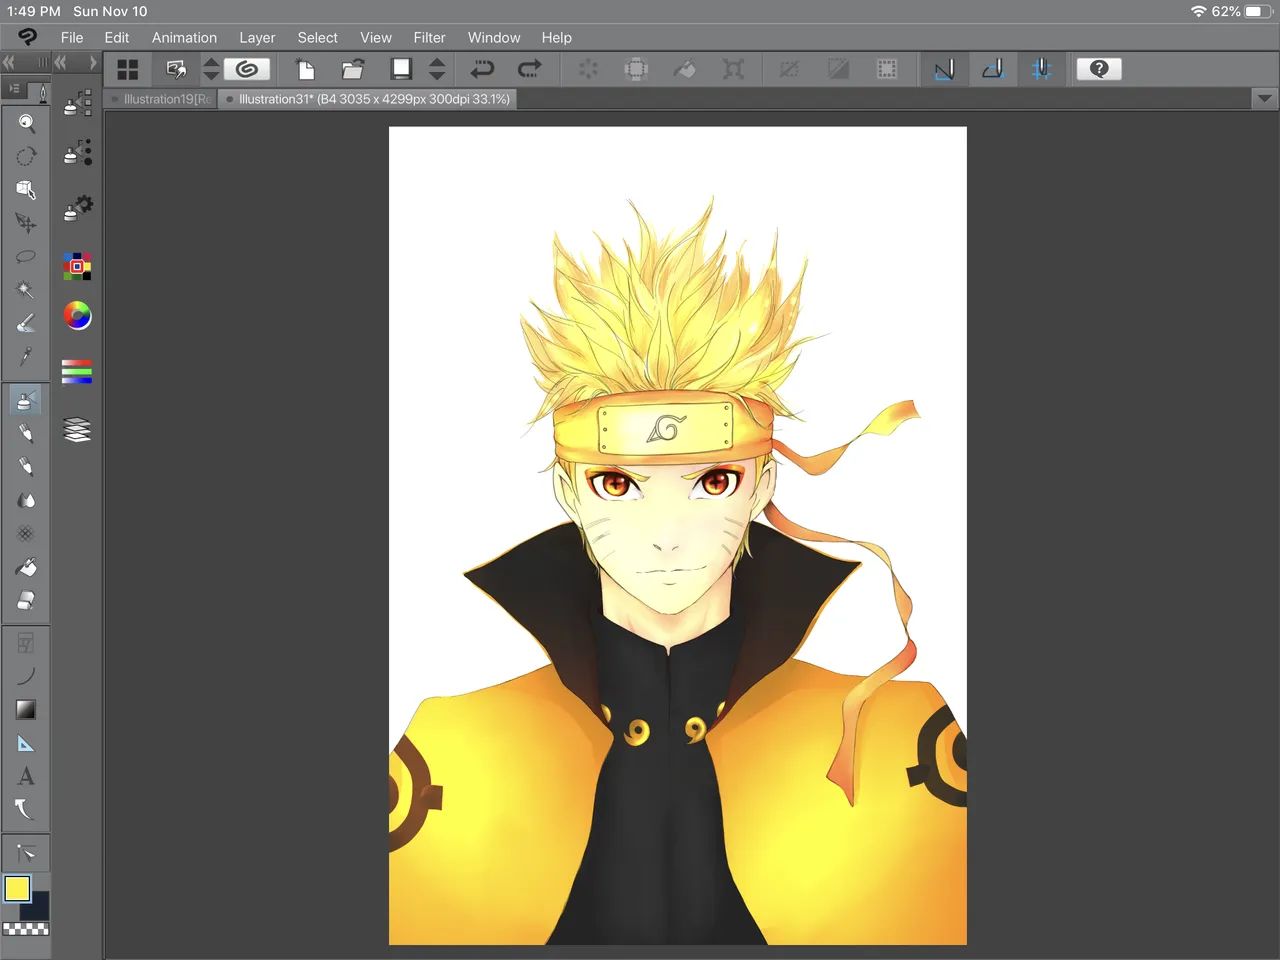
Task: Open the Filter menu
Action: (x=429, y=38)
